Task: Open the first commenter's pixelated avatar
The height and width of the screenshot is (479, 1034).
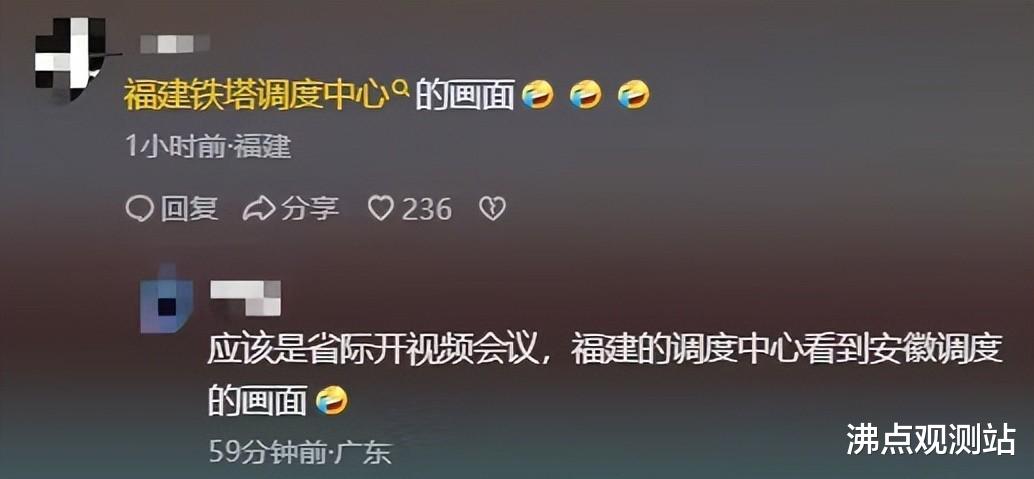Action: pyautogui.click(x=70, y=58)
